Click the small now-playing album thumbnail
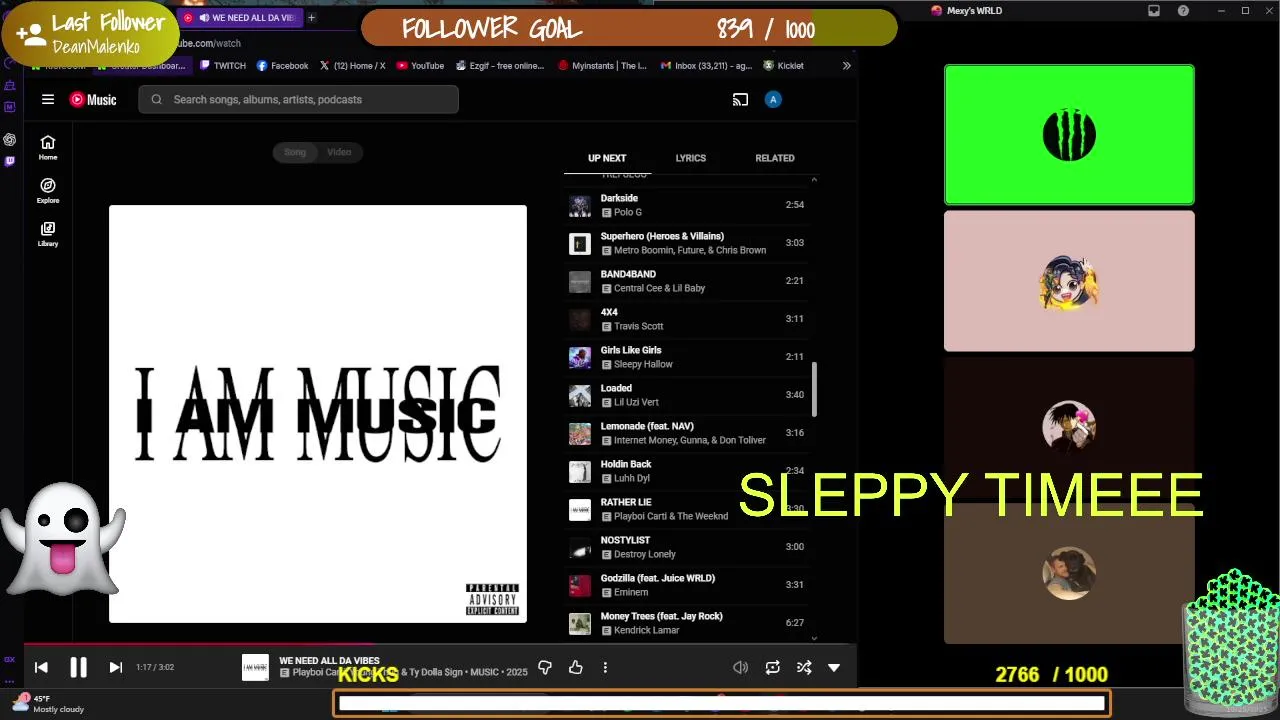Screen dimensions: 1280x720 255,667
